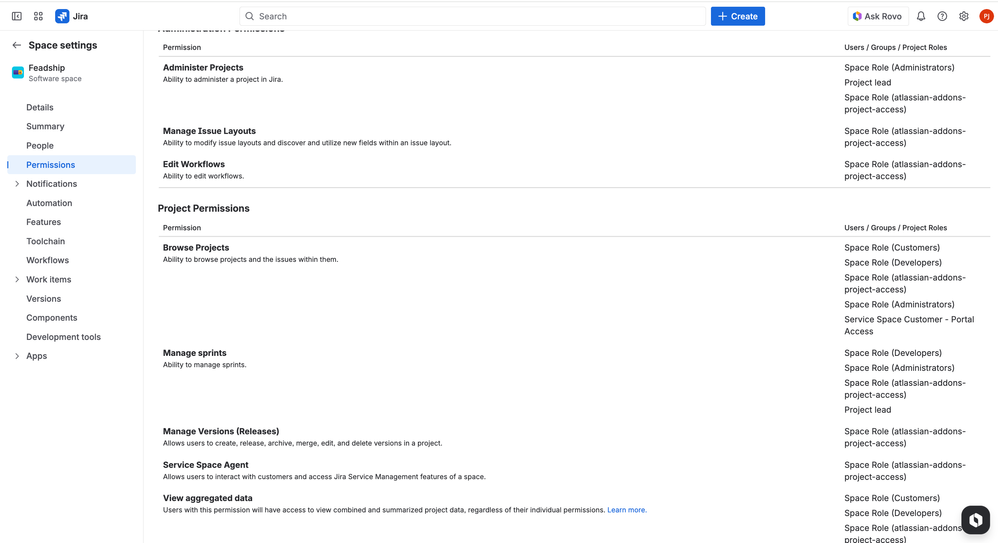Click Space Role (Customers) under View aggregated data

[892, 498]
